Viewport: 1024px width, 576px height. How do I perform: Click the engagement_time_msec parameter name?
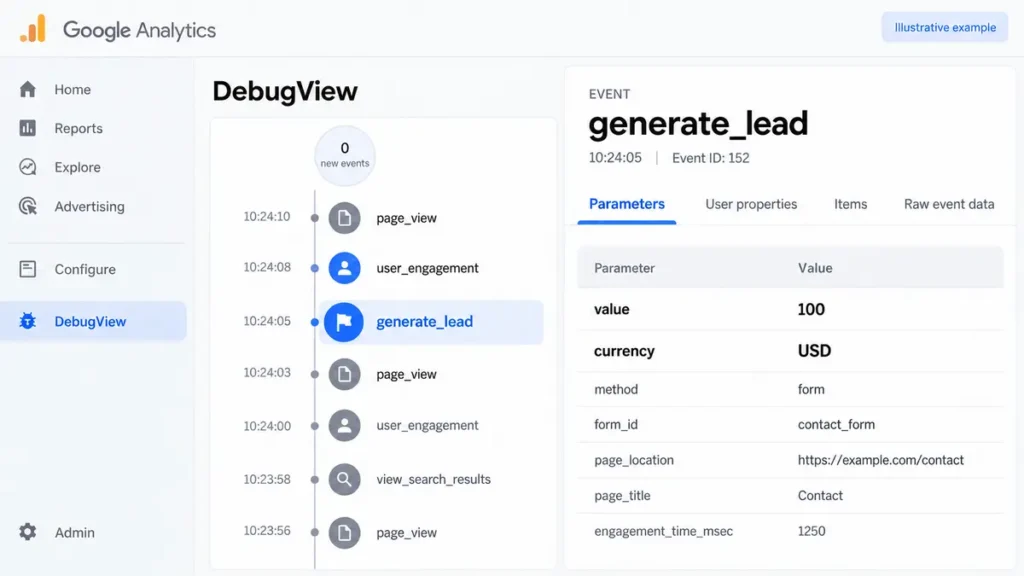click(x=663, y=531)
